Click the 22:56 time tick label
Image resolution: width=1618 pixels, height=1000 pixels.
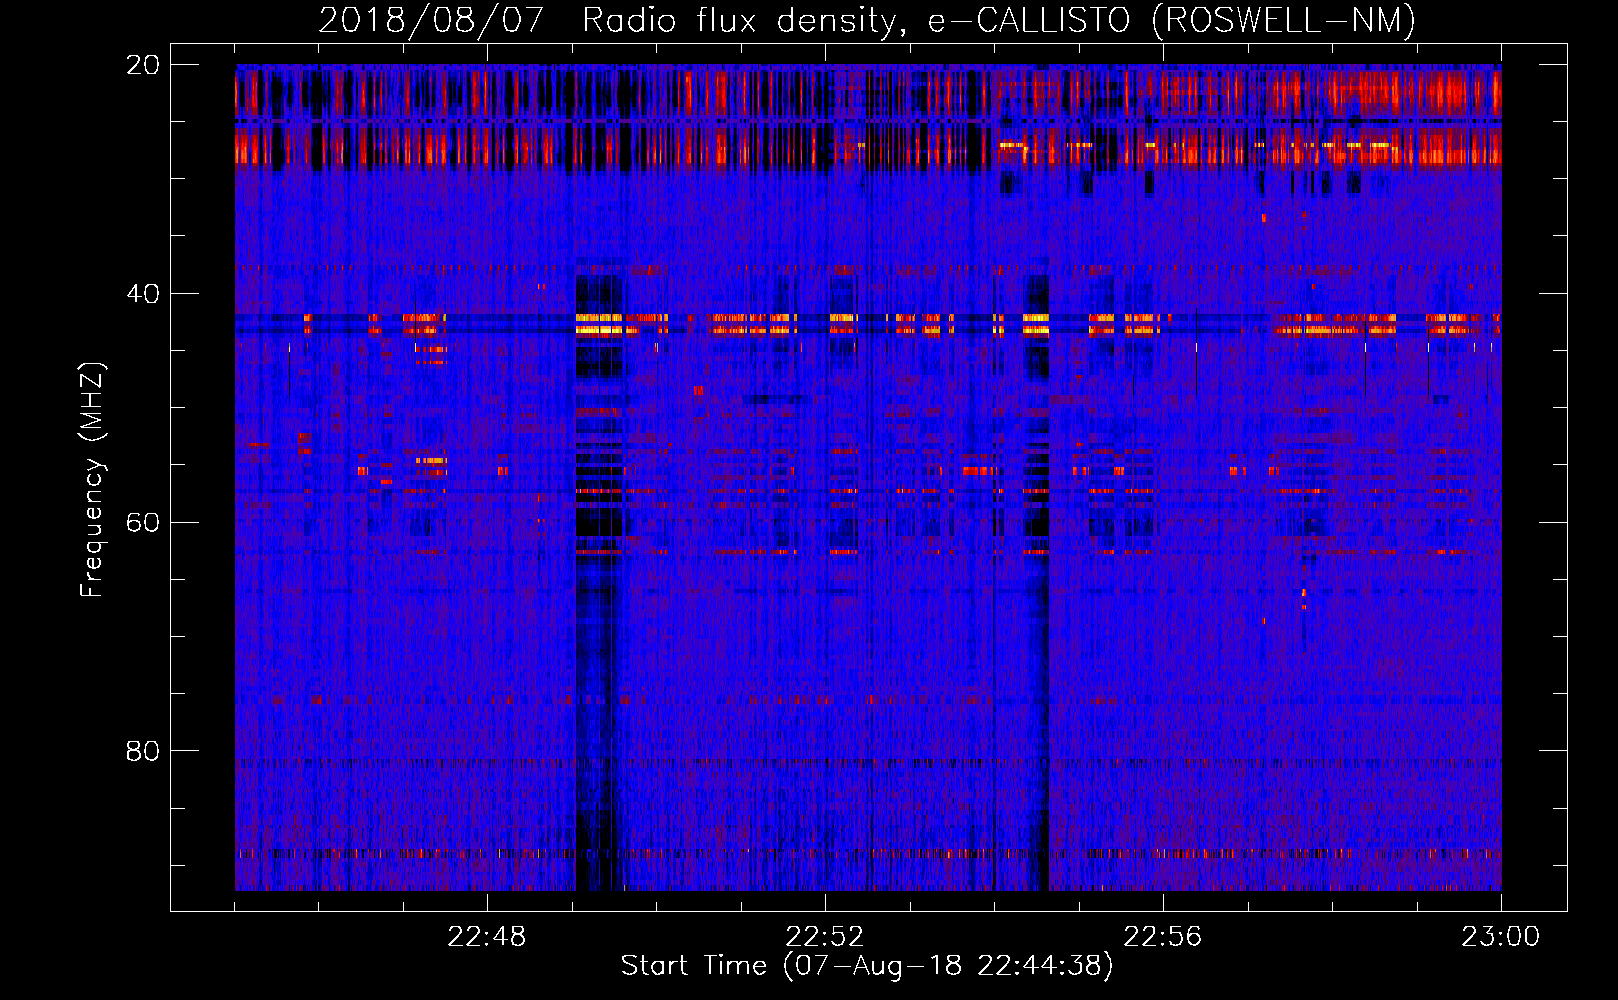point(1163,937)
